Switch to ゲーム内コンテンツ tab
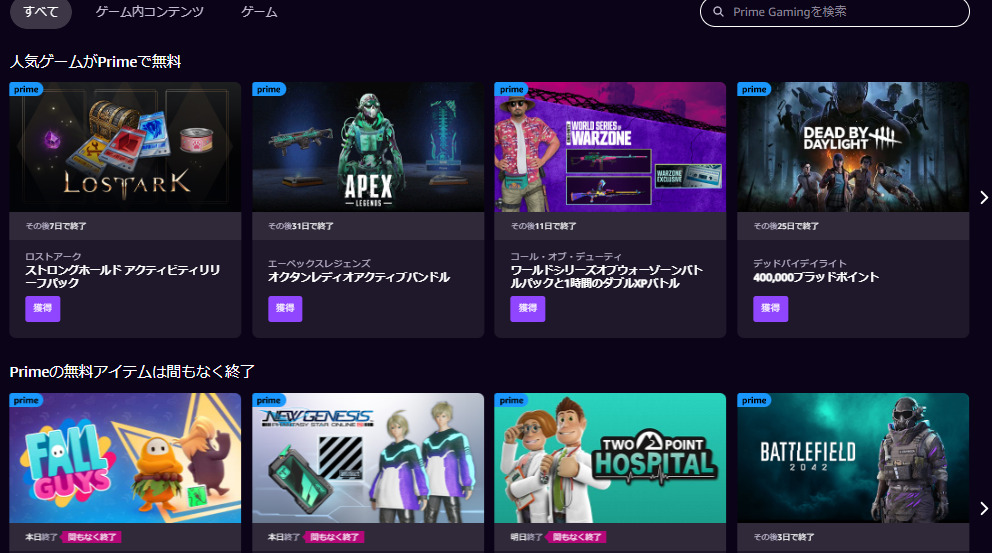This screenshot has width=992, height=553. click(x=150, y=12)
